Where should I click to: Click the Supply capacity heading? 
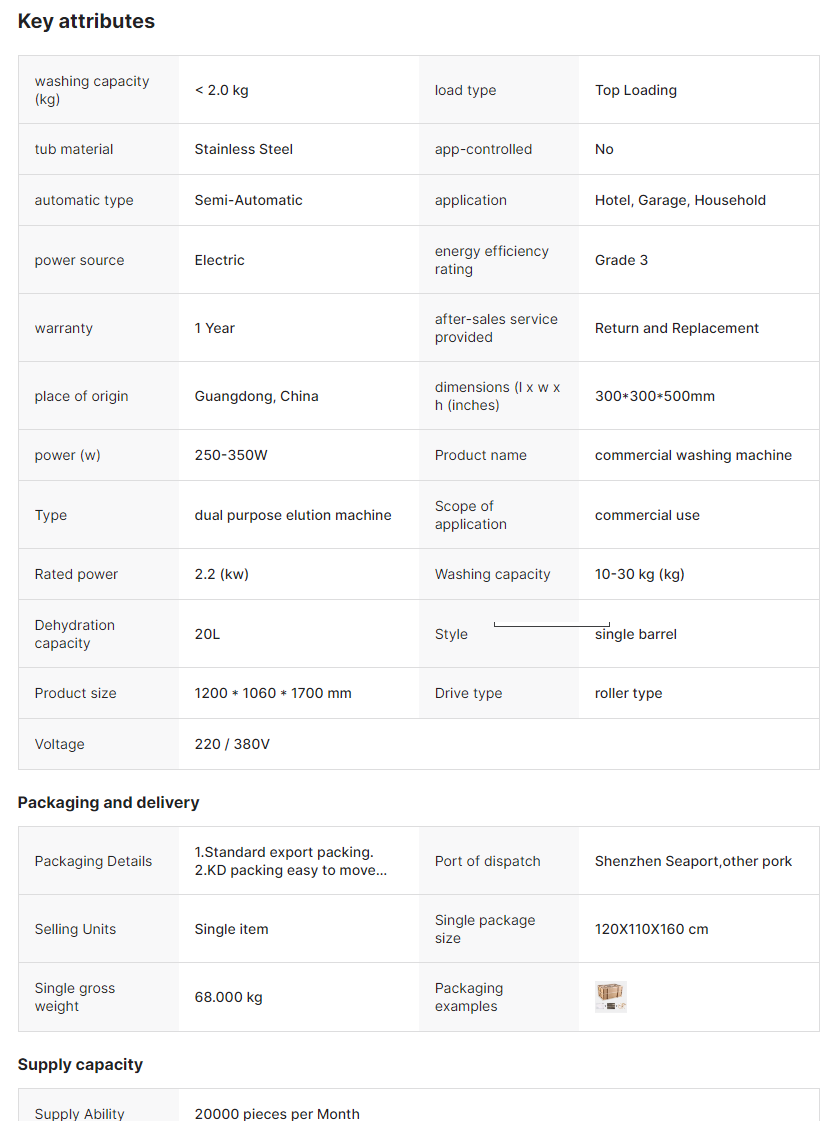pyautogui.click(x=80, y=1064)
